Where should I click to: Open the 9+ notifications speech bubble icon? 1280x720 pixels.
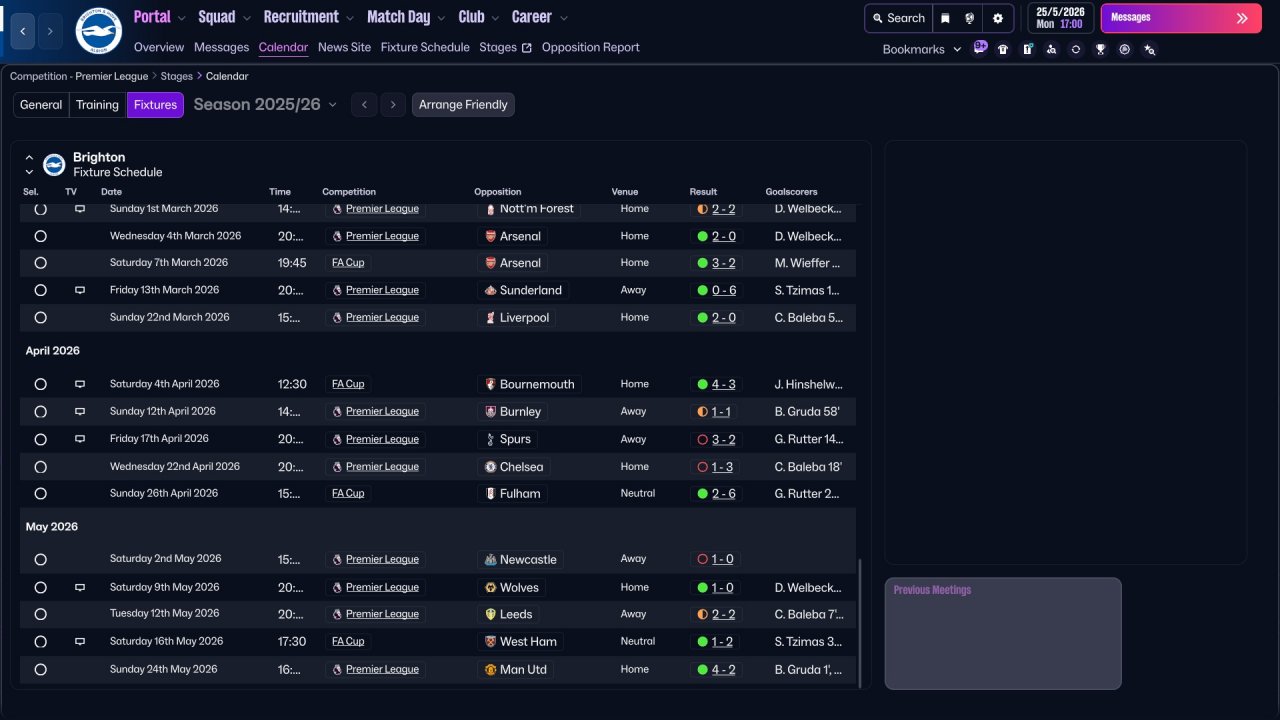(x=980, y=47)
